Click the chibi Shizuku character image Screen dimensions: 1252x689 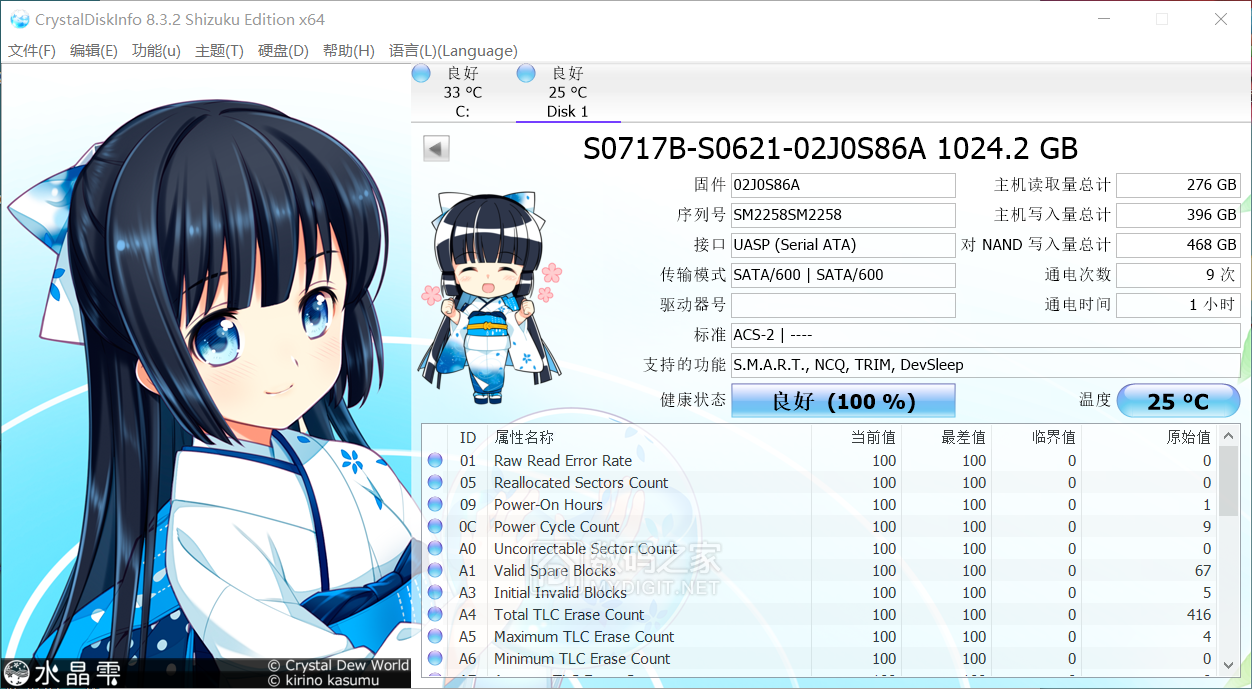click(x=490, y=297)
